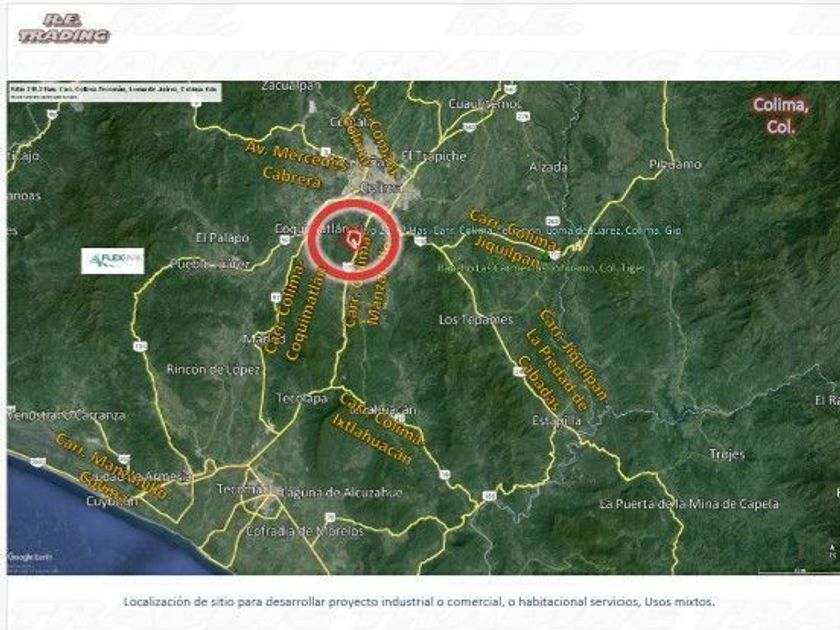This screenshot has width=840, height=630.
Task: Click the 'Trejes' place name
Action: coord(727,454)
